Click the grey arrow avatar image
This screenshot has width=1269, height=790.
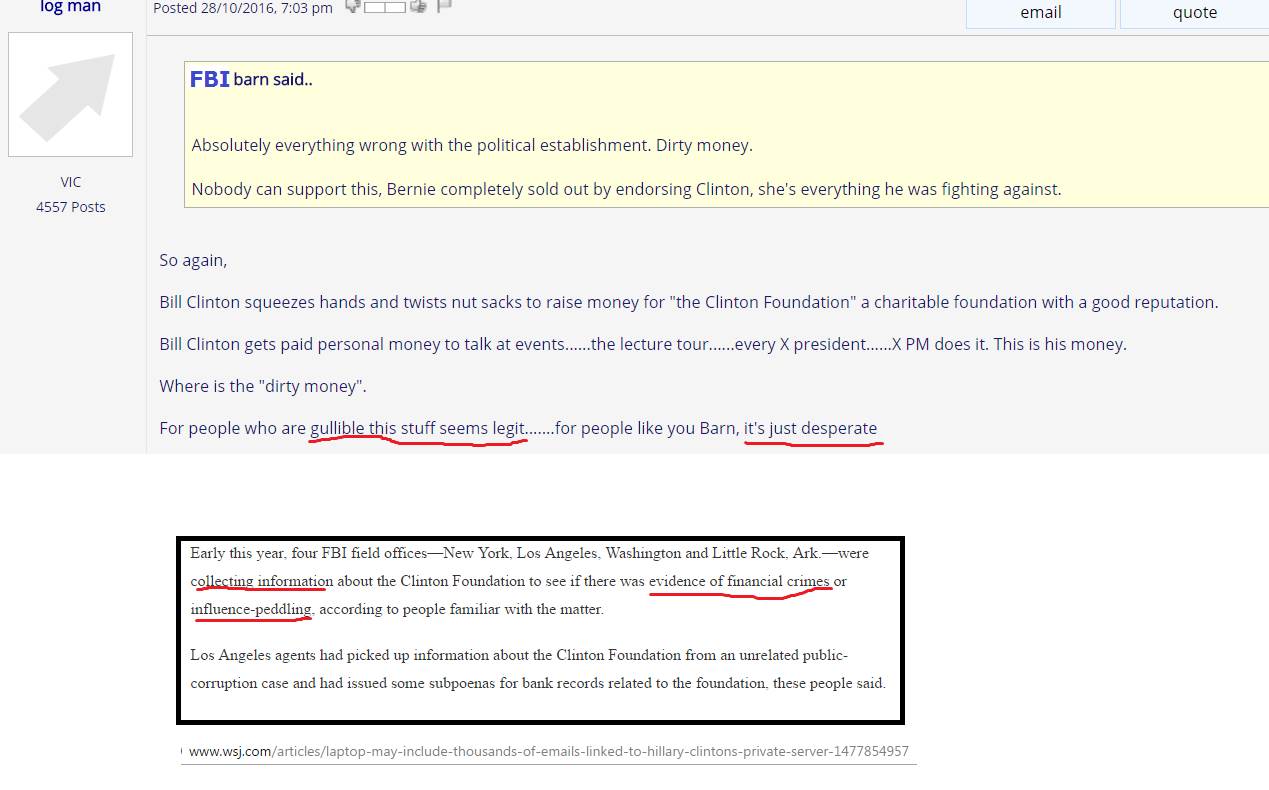point(70,95)
